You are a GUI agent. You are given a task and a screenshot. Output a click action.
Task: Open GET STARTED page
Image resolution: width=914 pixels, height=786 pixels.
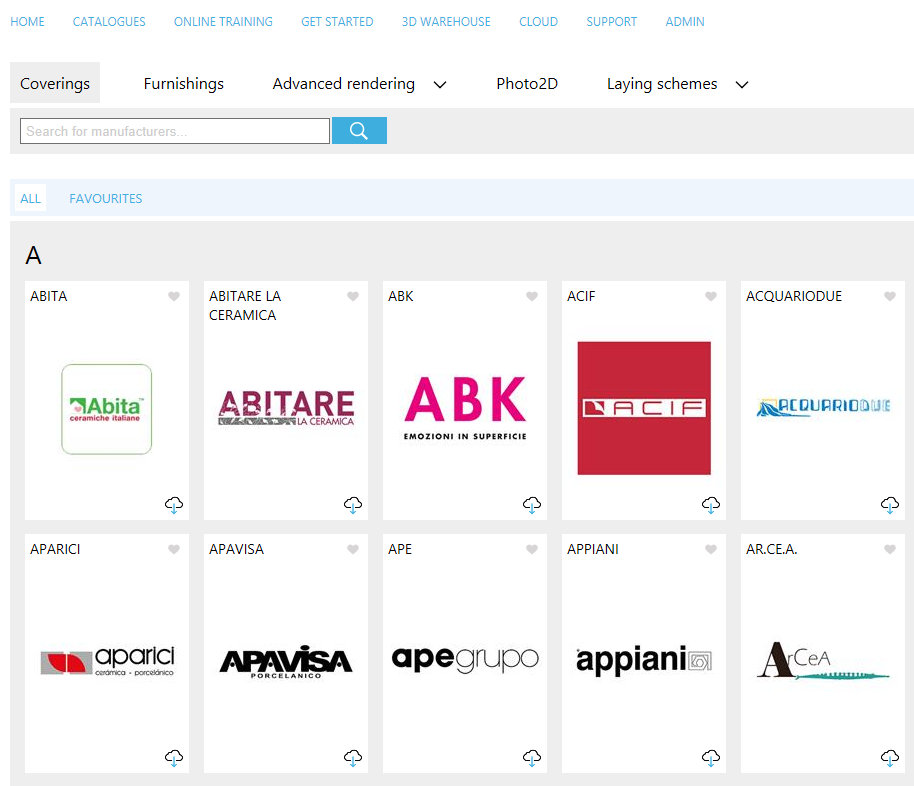337,22
